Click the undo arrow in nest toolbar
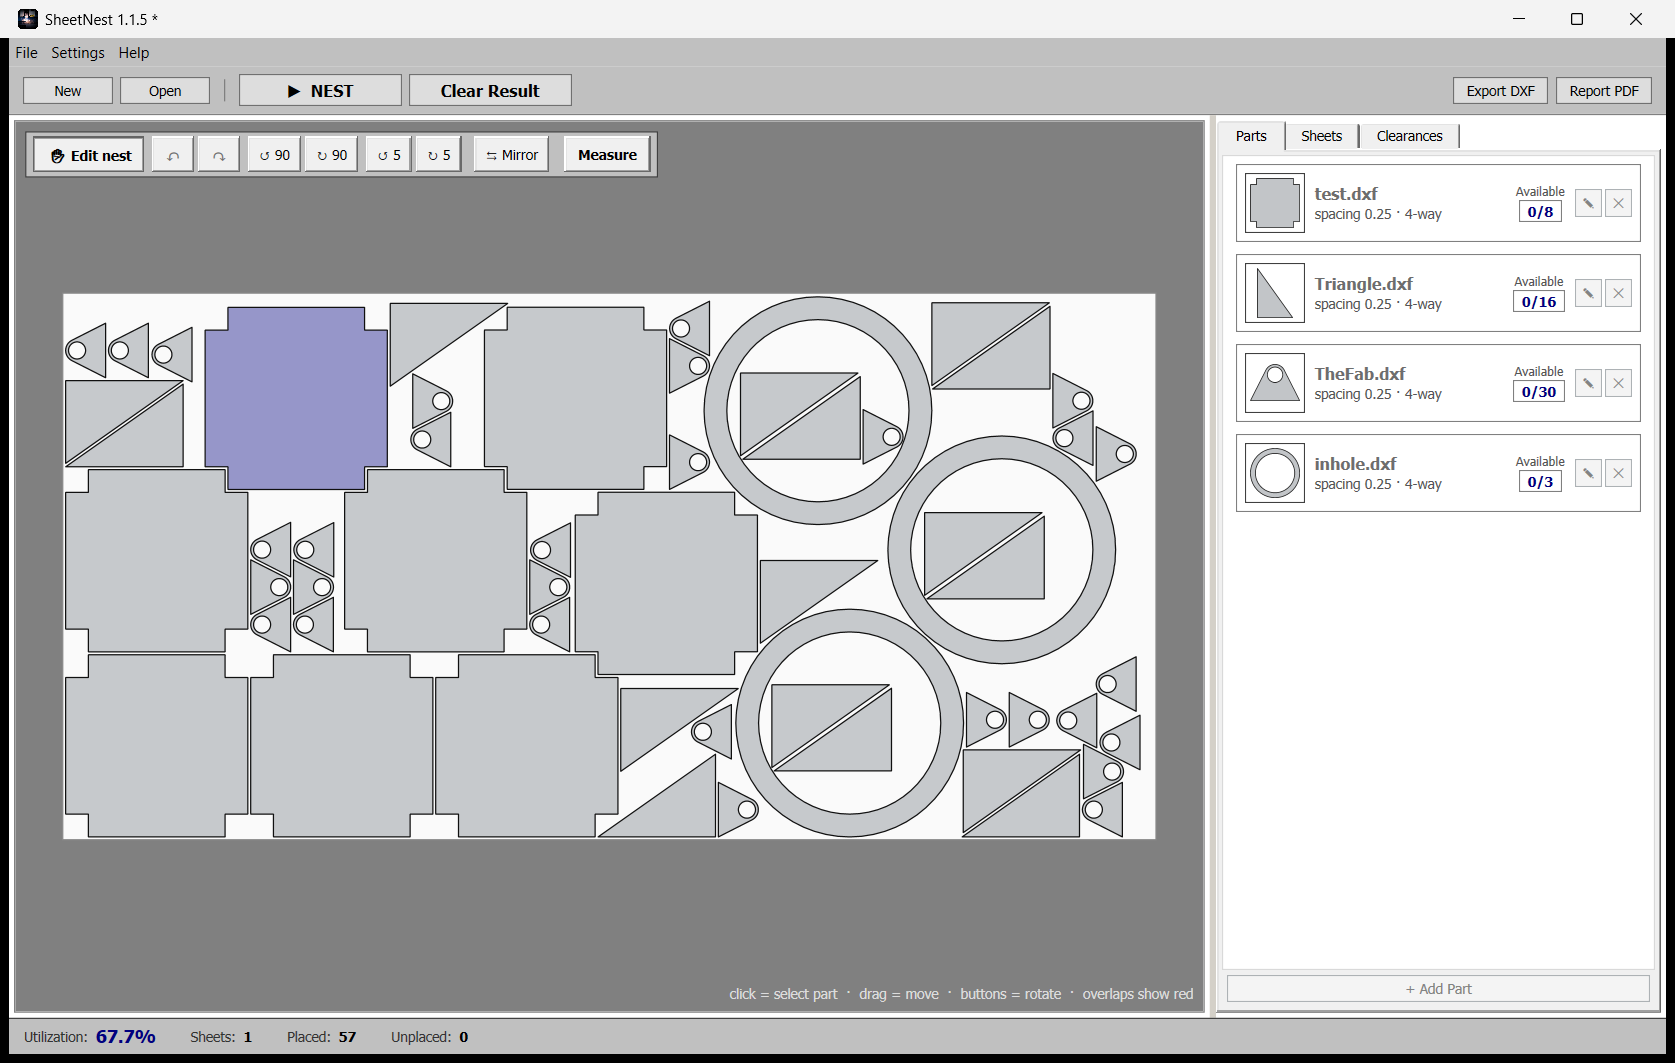 click(173, 155)
